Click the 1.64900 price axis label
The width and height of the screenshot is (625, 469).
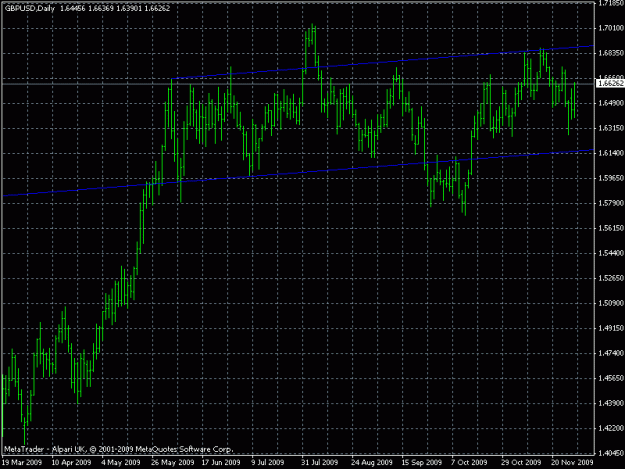coord(611,103)
